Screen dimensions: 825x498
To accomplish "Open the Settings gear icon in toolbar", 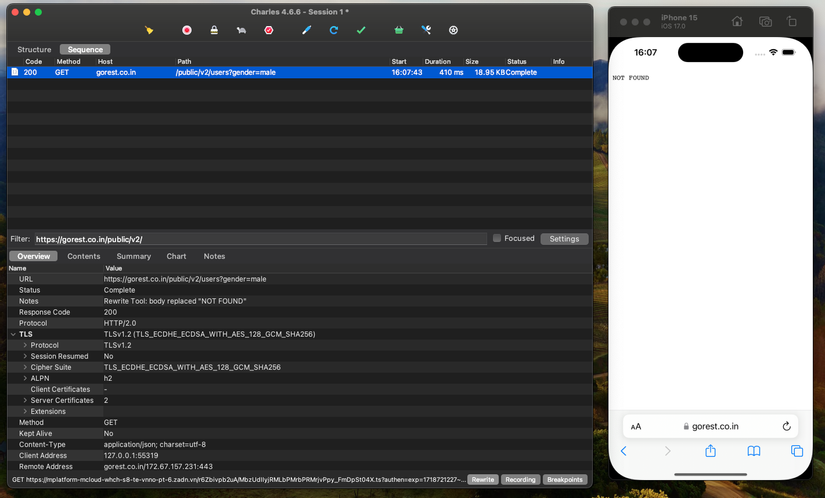I will pos(453,30).
